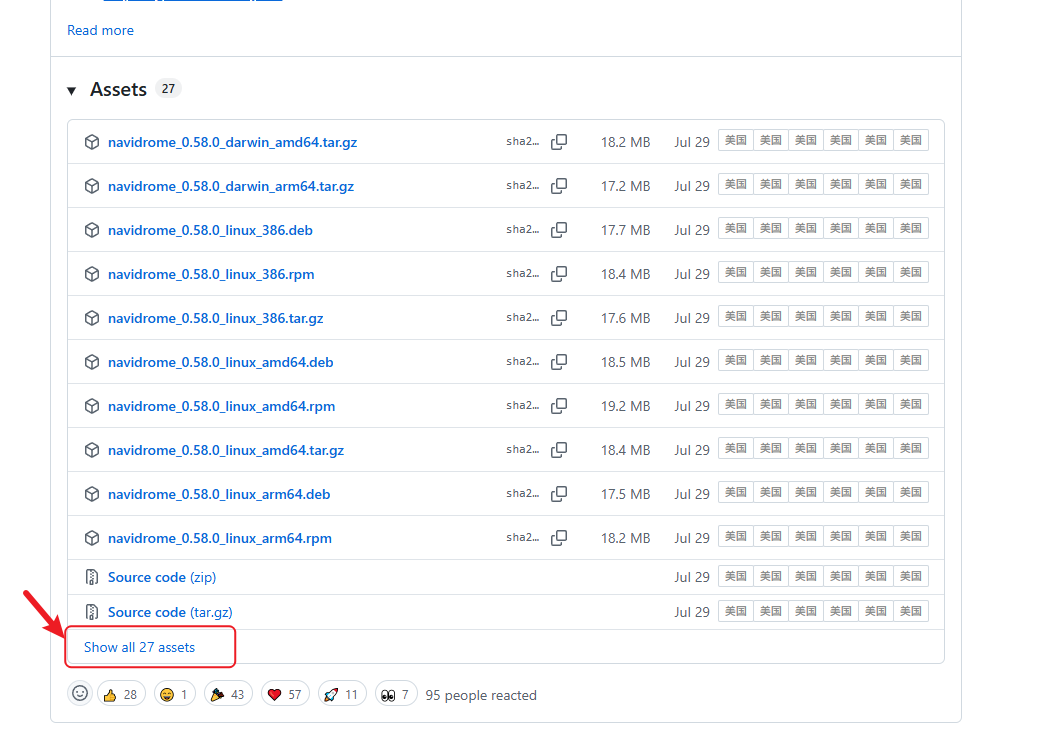Click the 18.2 MB size of darwin_amd64
This screenshot has width=1064, height=744.
coord(625,142)
